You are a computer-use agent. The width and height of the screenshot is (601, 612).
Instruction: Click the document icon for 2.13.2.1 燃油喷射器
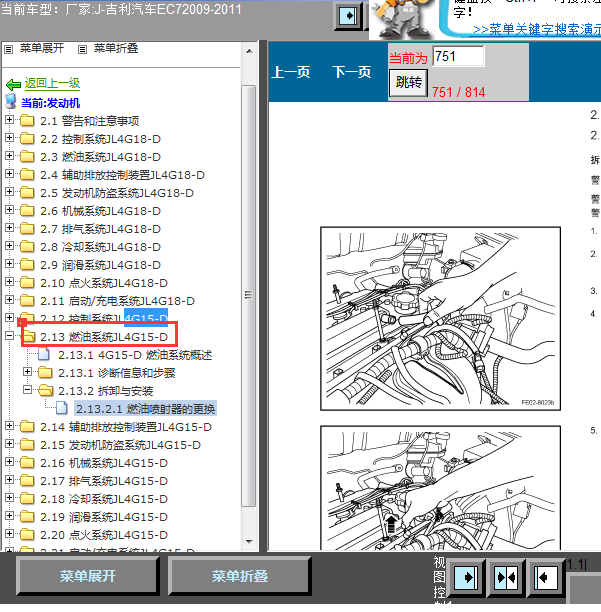62,408
